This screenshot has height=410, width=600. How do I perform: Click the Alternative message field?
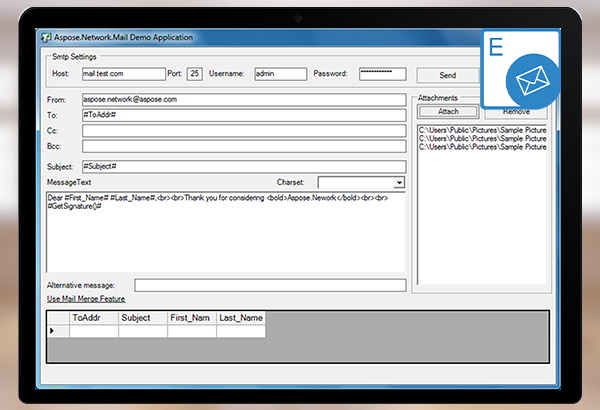tap(270, 285)
